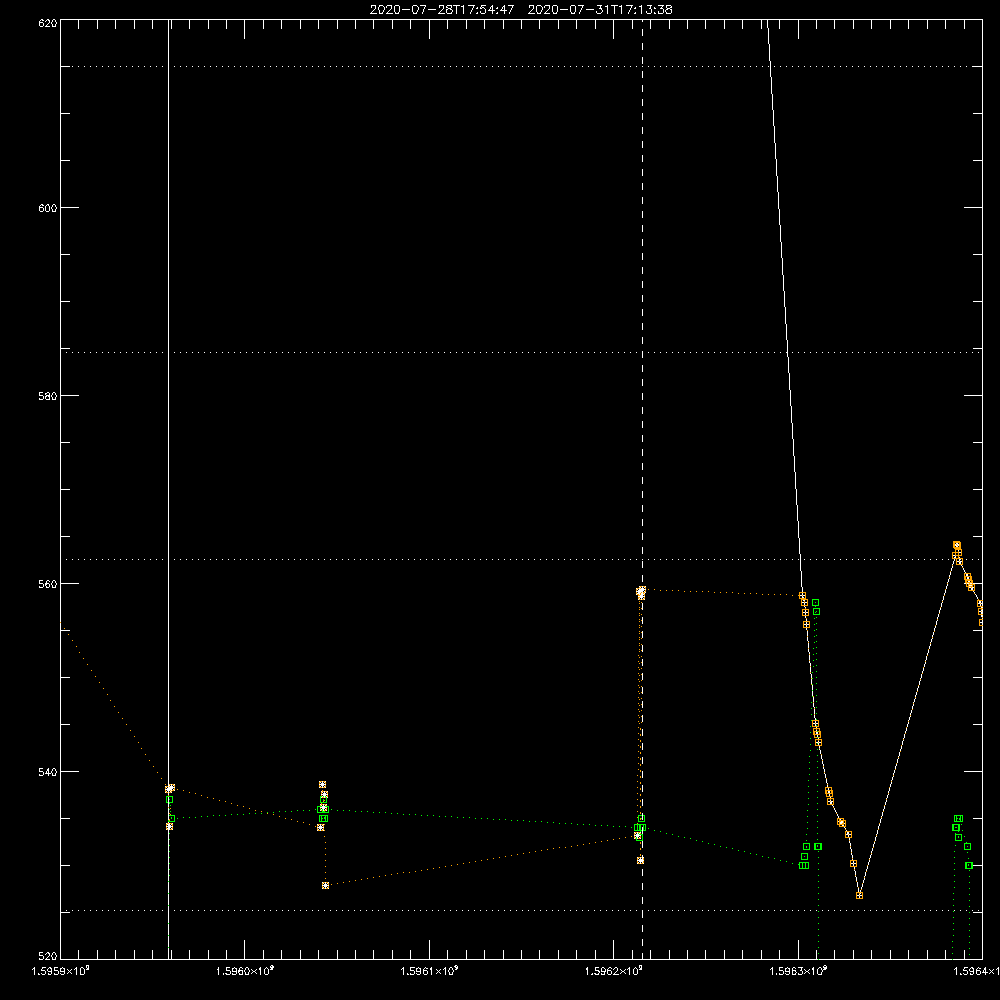Click the x-axis label 1.5959×10⁹
Viewport: 1000px width, 1000px height.
[61, 971]
